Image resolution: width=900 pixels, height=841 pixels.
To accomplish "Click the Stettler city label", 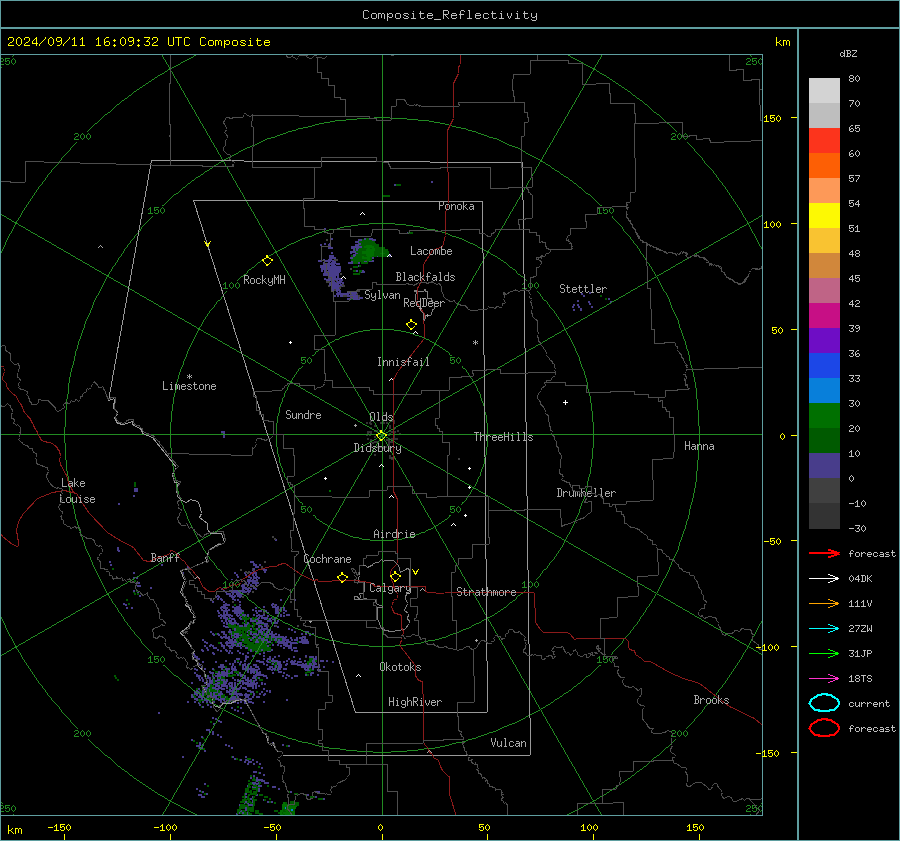I will (583, 289).
